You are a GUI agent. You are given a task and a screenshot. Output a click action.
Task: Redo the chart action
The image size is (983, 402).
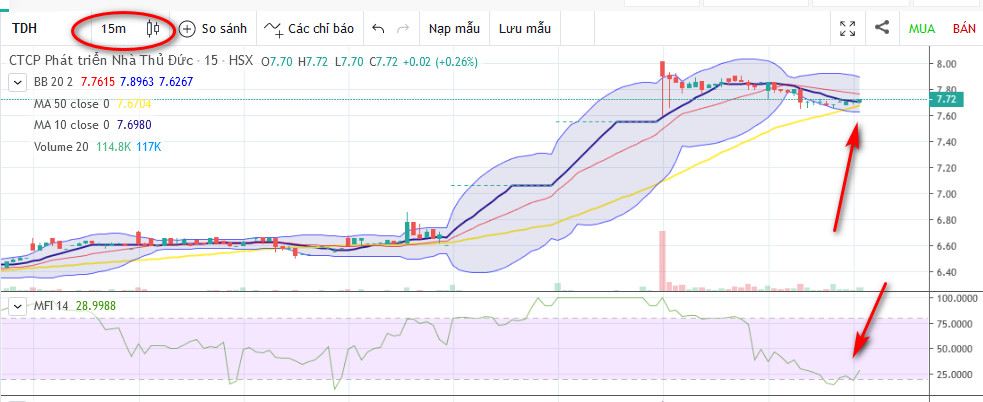(404, 28)
